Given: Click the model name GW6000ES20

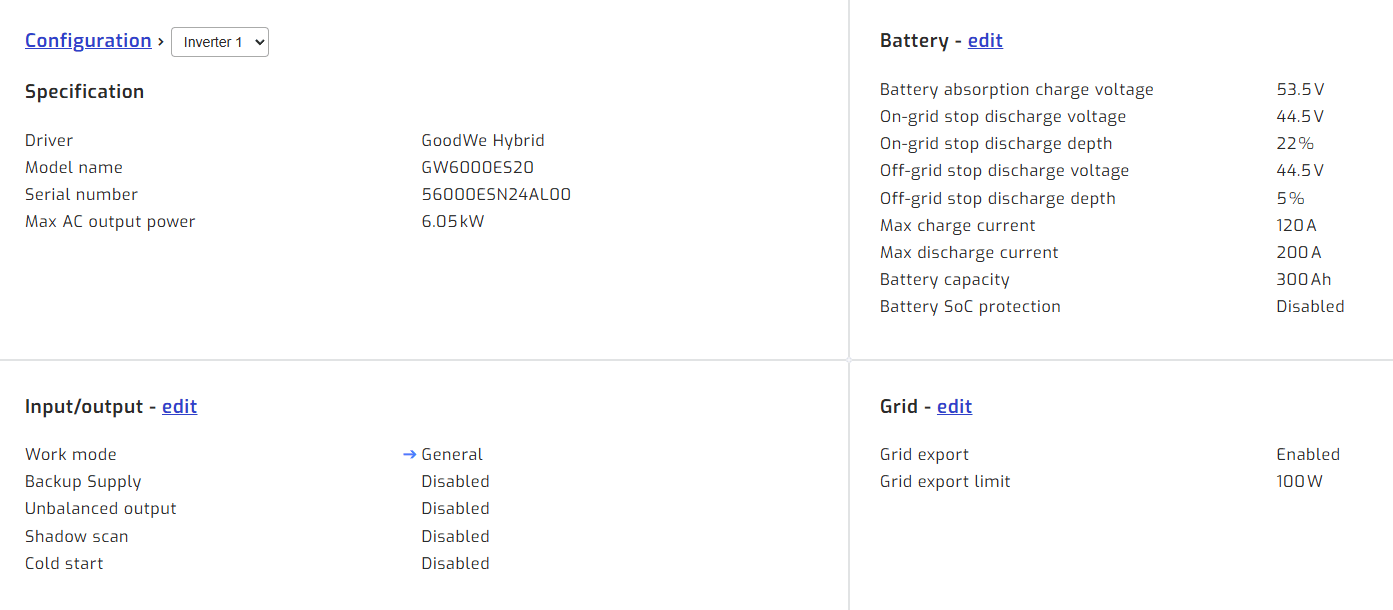Looking at the screenshot, I should [477, 168].
